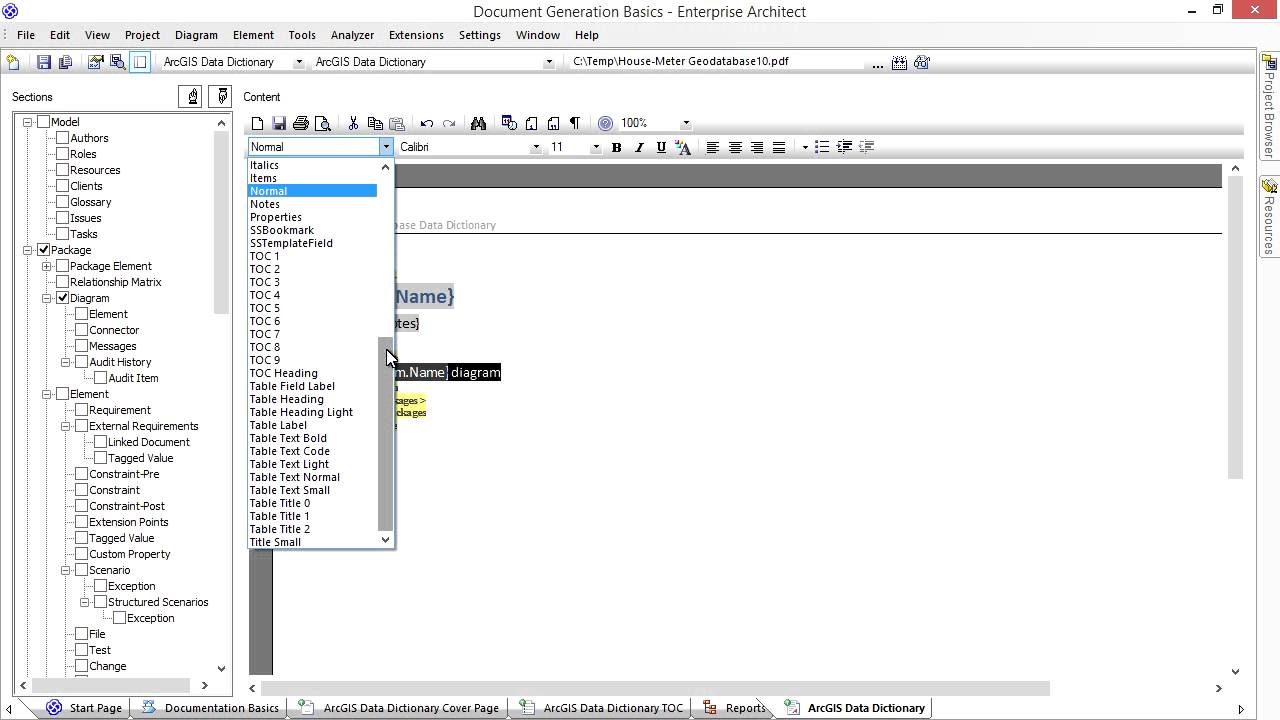The width and height of the screenshot is (1280, 720).
Task: Align text right
Action: tap(757, 147)
